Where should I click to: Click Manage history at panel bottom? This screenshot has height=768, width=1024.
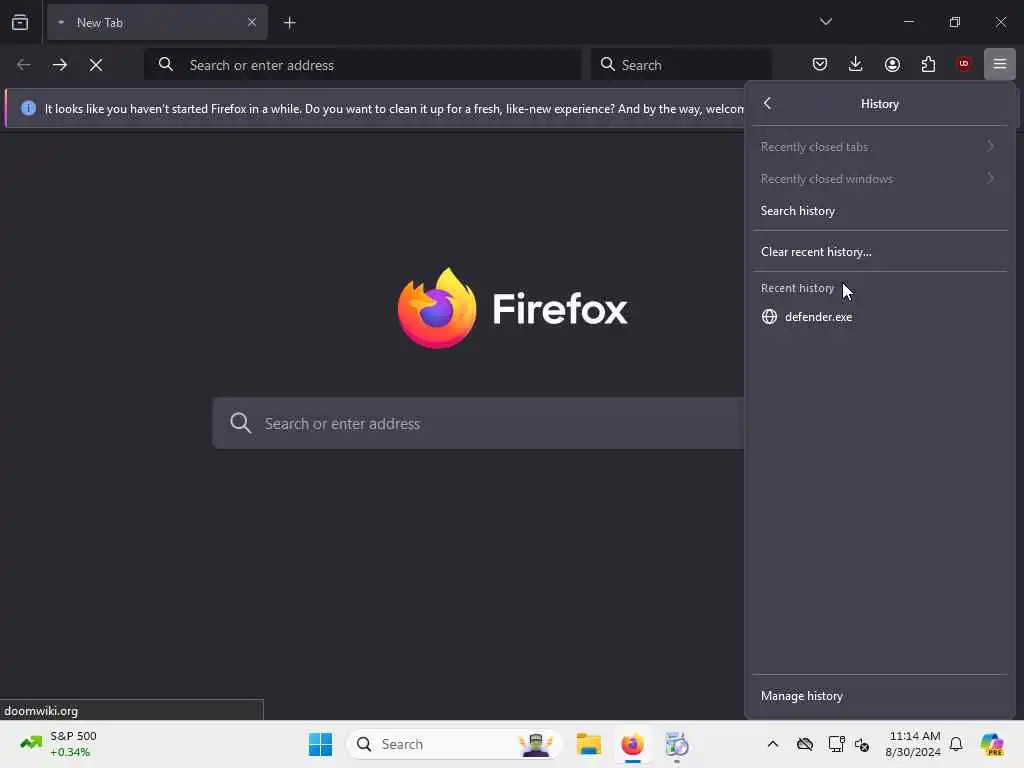[880, 696]
